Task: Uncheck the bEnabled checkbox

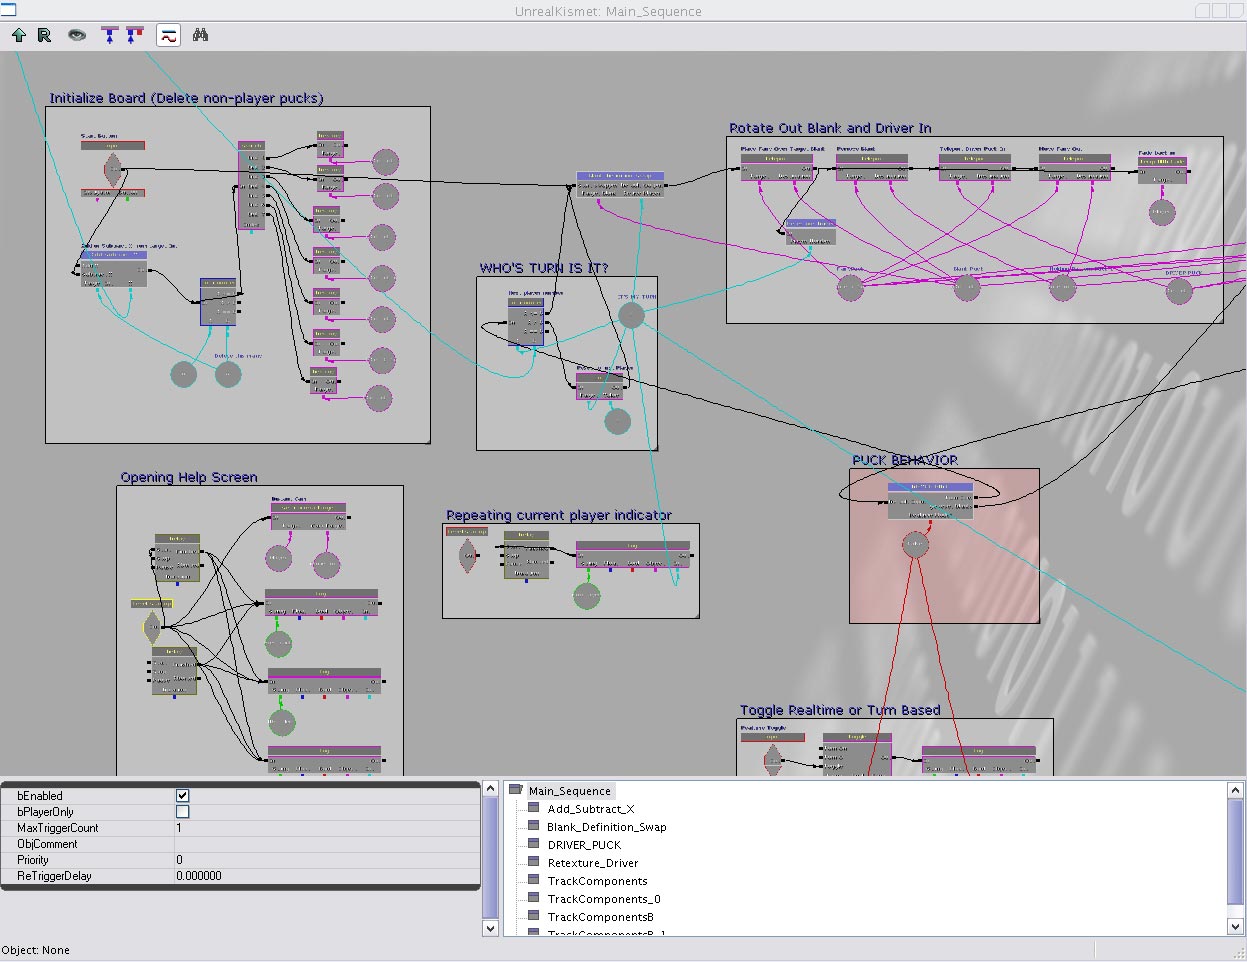Action: [x=182, y=796]
